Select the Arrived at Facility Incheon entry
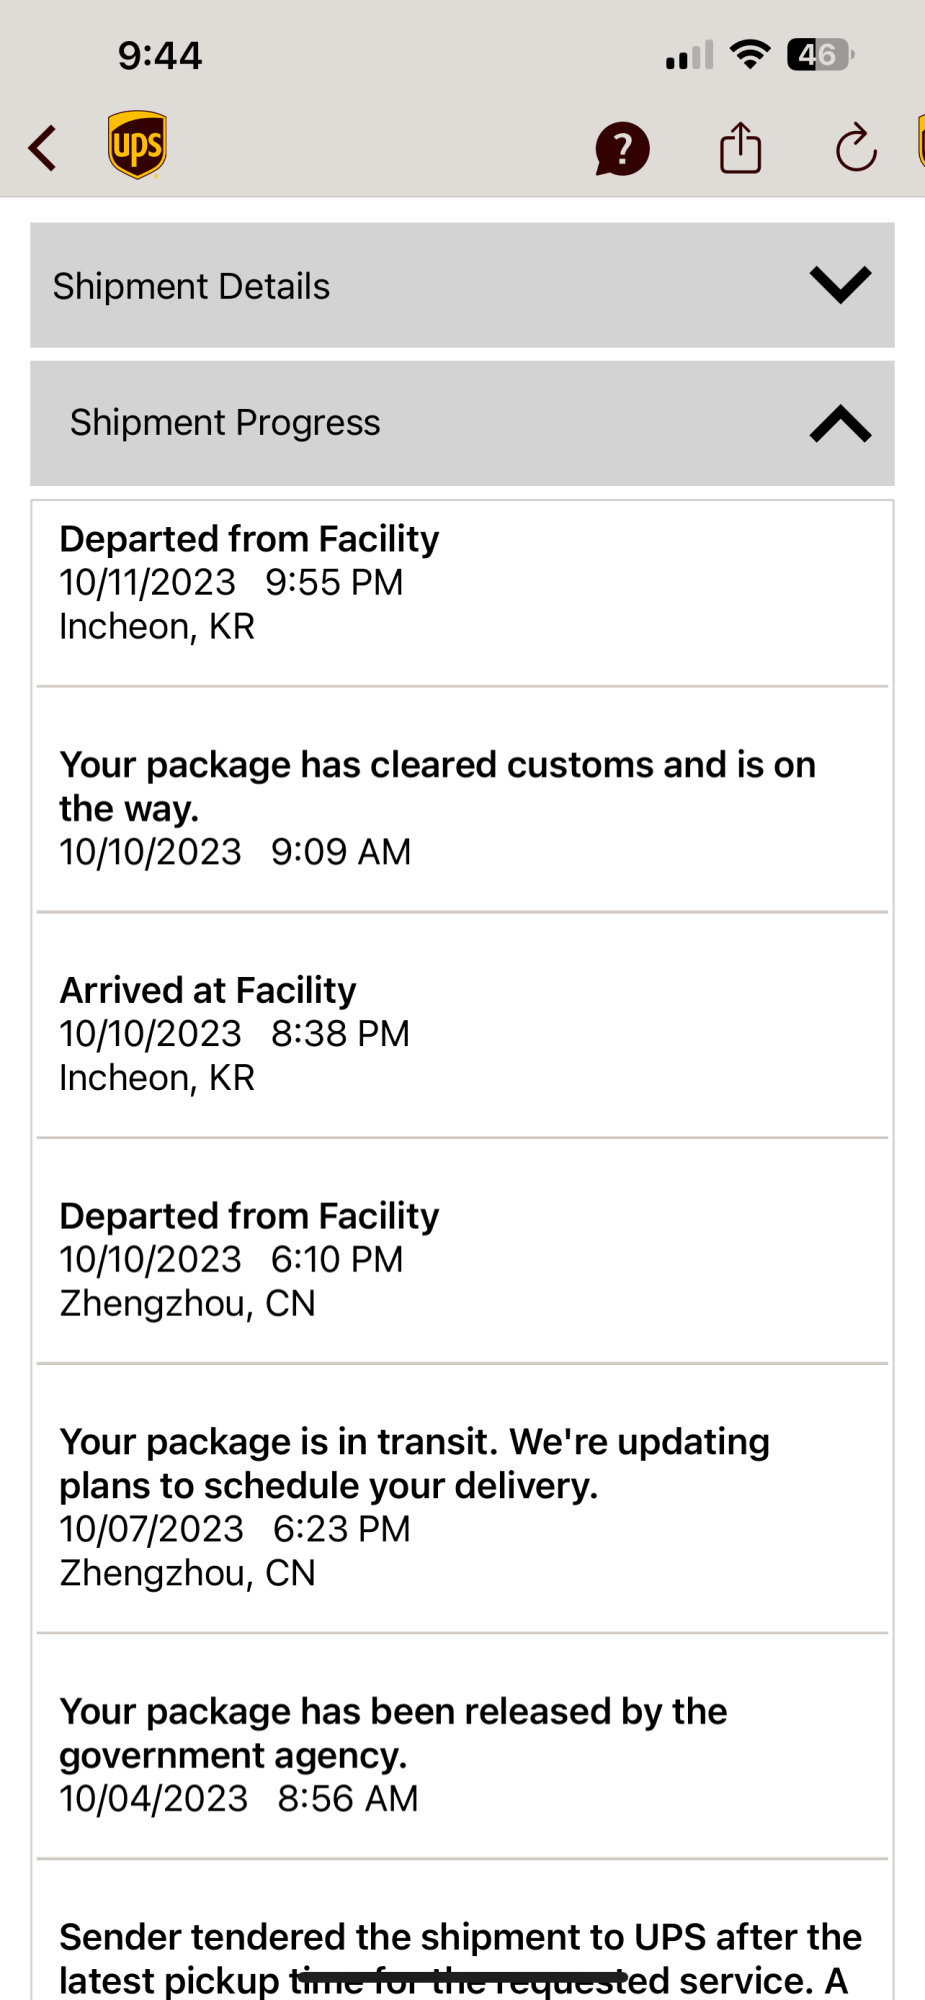The image size is (925, 2000). click(x=460, y=1033)
